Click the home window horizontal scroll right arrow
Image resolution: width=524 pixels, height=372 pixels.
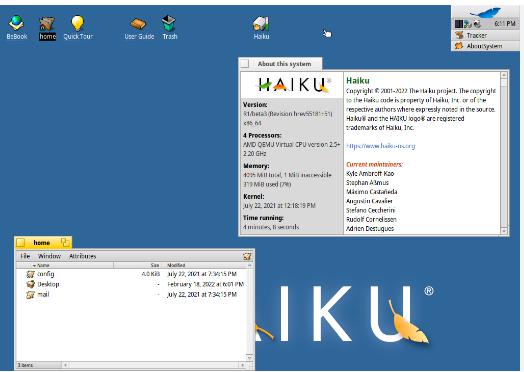coord(243,365)
